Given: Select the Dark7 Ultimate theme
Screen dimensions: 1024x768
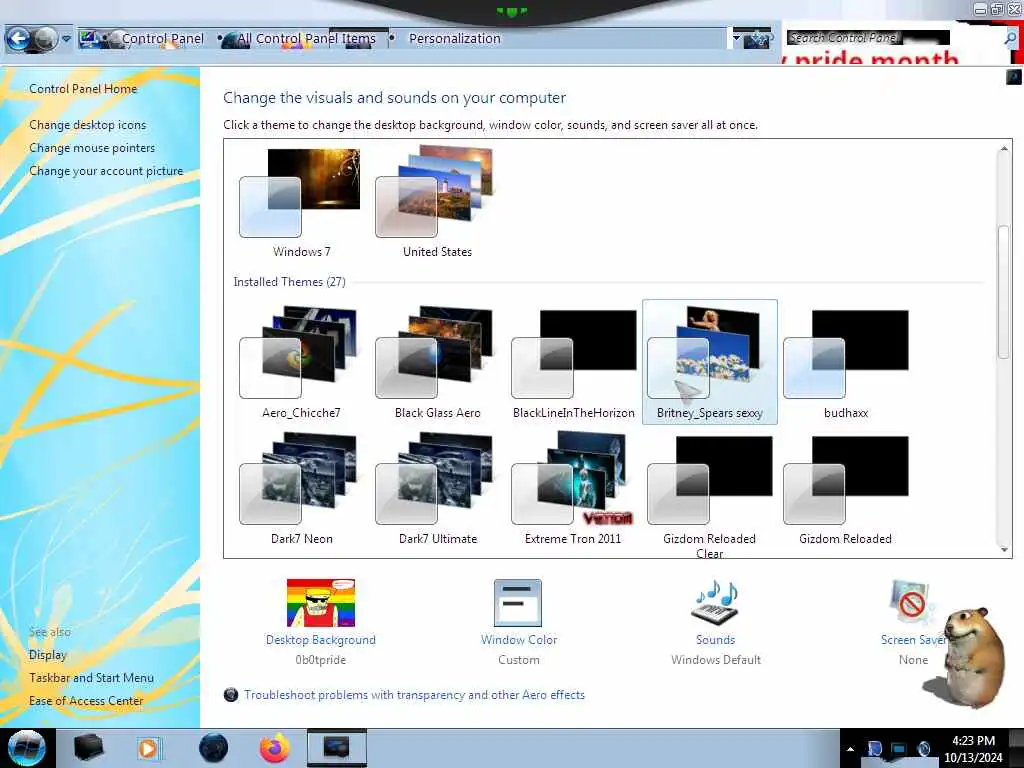Looking at the screenshot, I should 437,489.
